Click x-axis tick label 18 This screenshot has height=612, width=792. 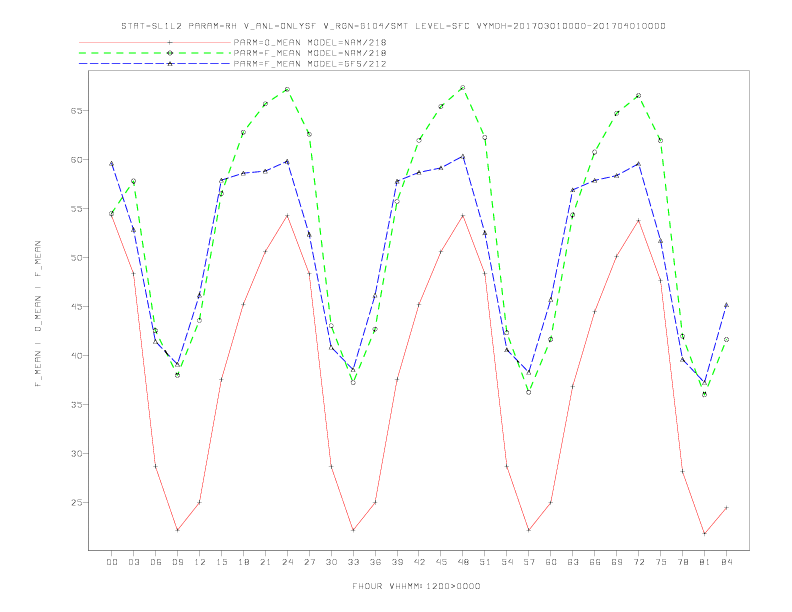coord(243,562)
